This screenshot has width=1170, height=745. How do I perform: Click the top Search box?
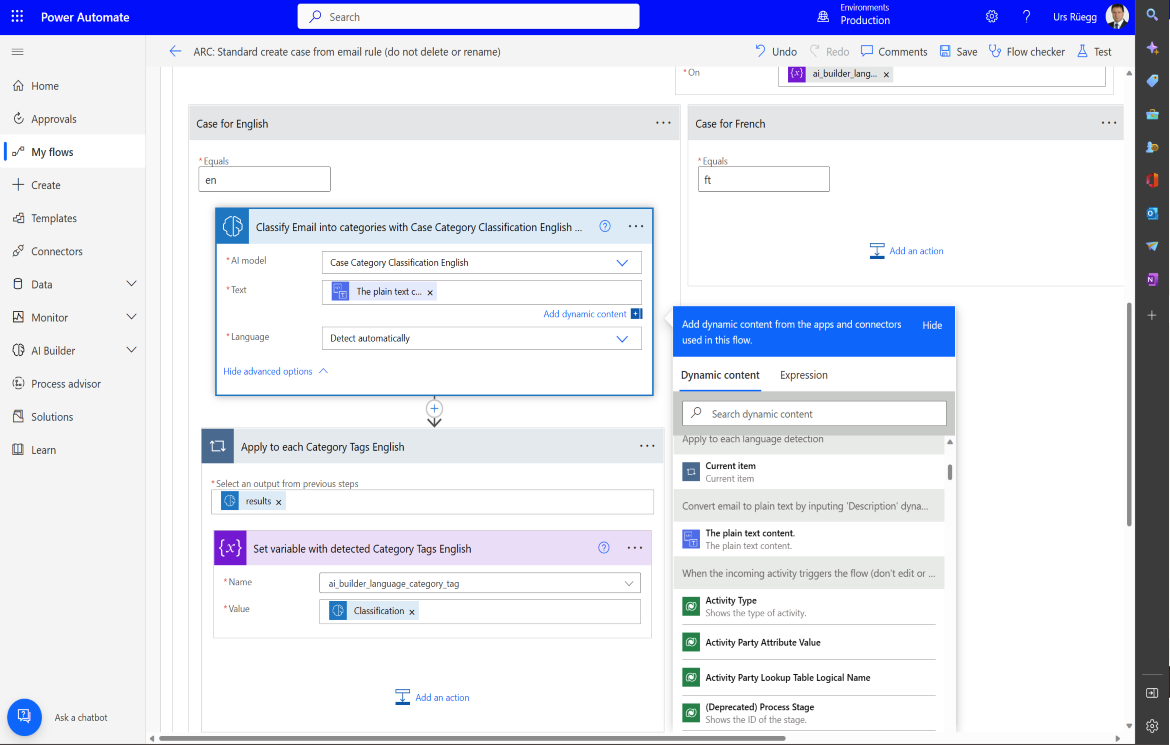pos(469,16)
